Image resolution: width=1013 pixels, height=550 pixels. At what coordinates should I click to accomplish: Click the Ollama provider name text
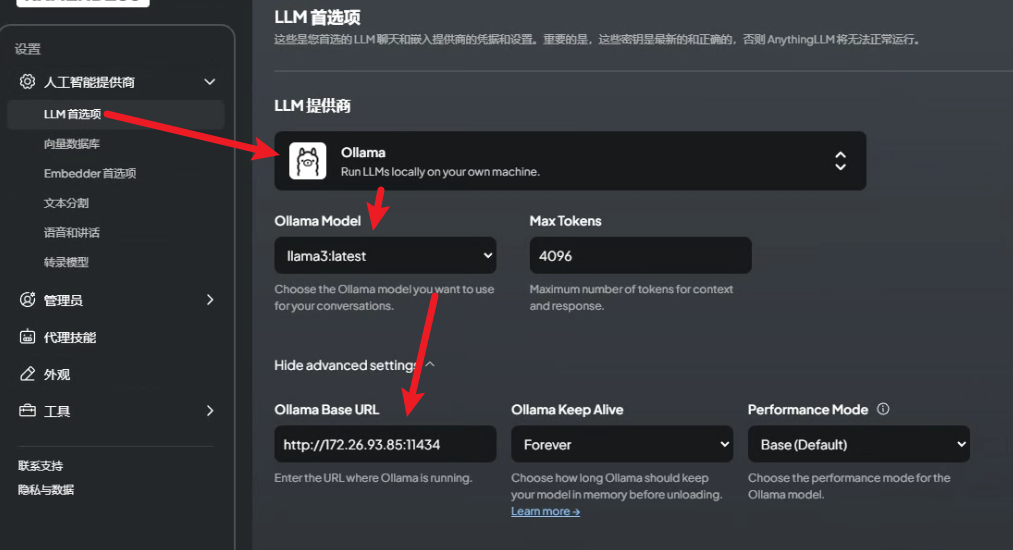363,153
